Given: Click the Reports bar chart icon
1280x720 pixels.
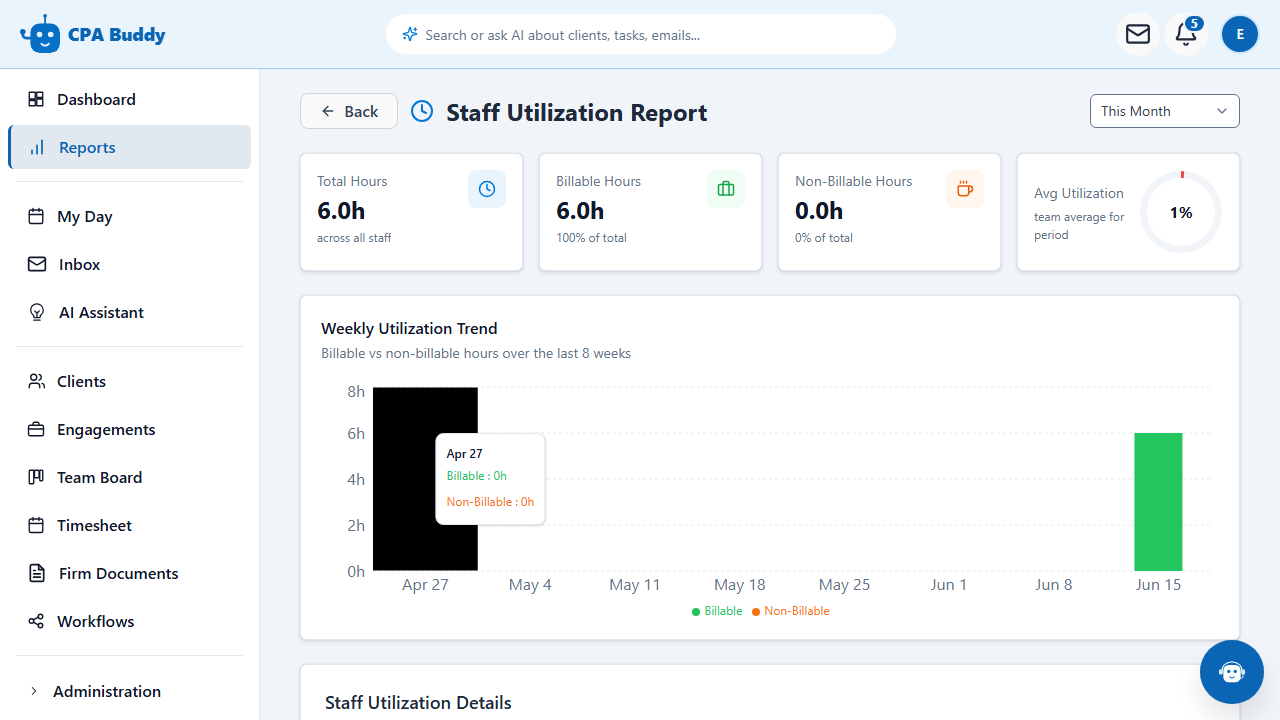Looking at the screenshot, I should (x=37, y=147).
